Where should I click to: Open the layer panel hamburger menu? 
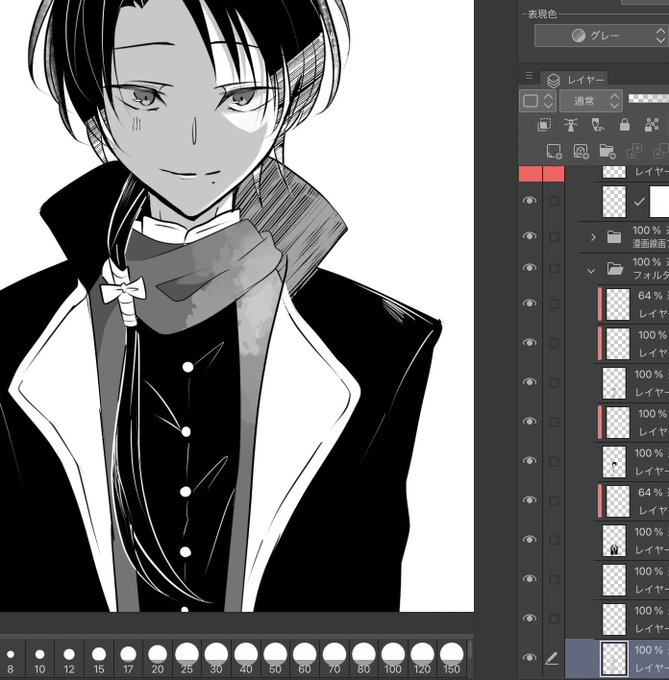(529, 76)
